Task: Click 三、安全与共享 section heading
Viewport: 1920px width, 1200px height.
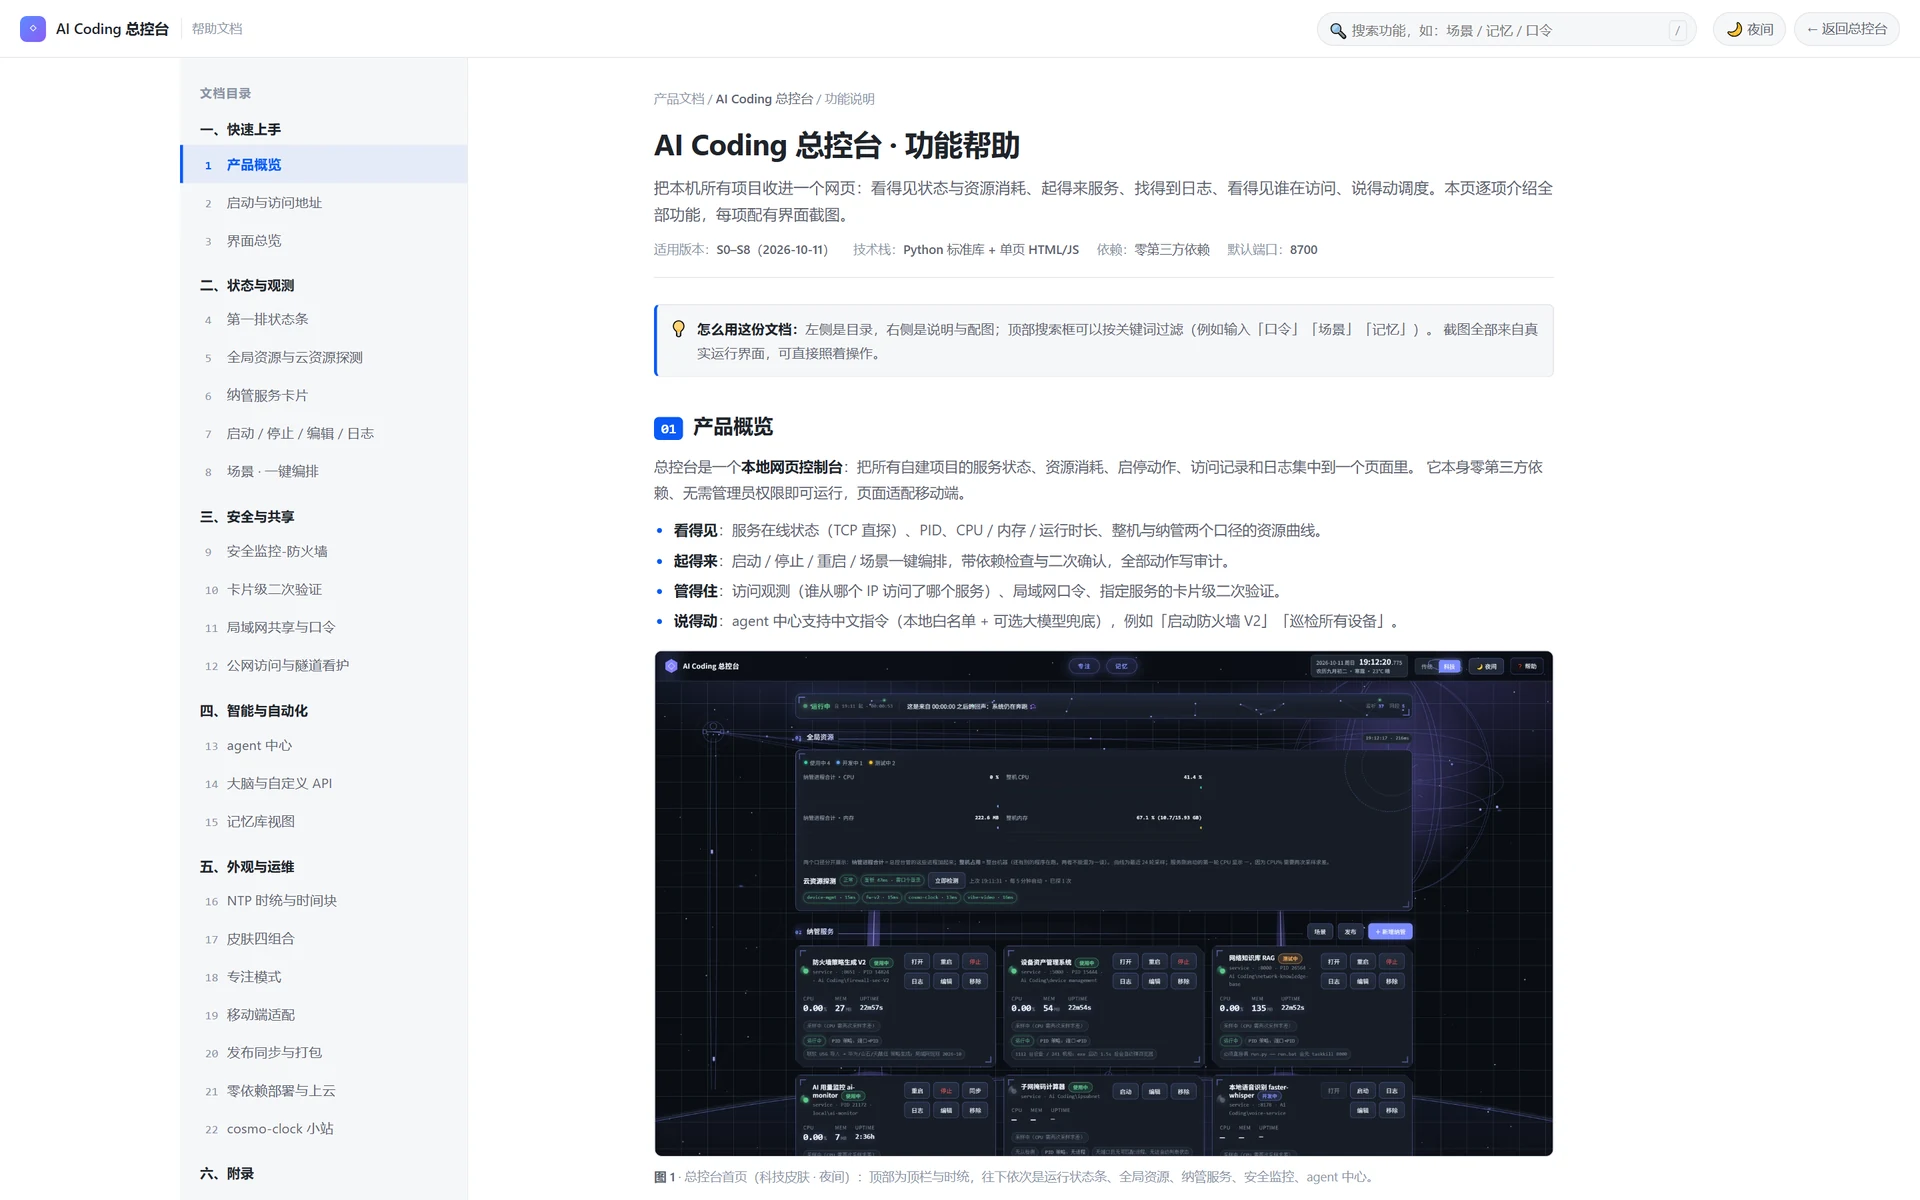Action: click(247, 517)
